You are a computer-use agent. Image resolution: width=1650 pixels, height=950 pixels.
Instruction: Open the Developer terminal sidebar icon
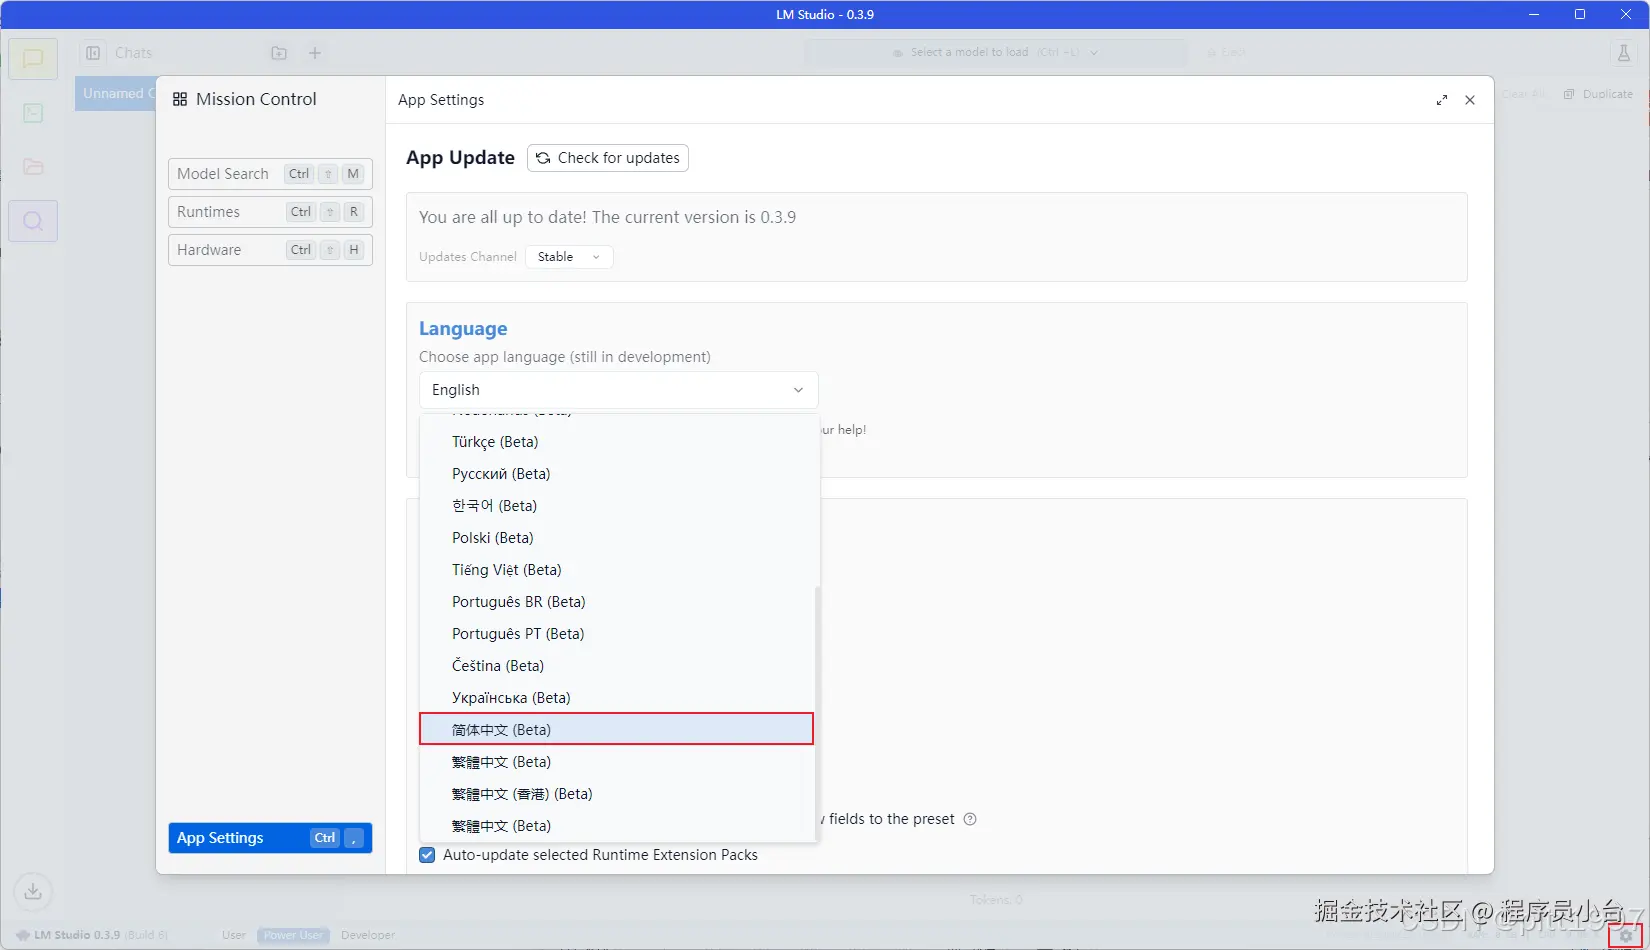(33, 113)
